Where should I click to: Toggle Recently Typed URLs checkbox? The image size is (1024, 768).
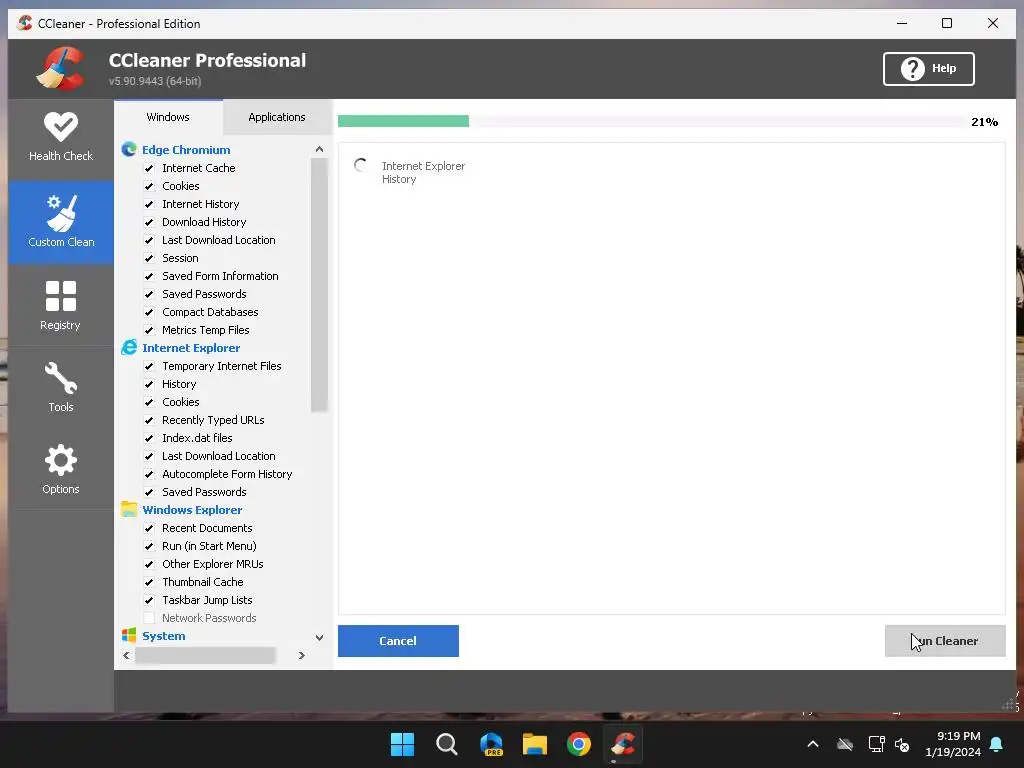click(149, 420)
